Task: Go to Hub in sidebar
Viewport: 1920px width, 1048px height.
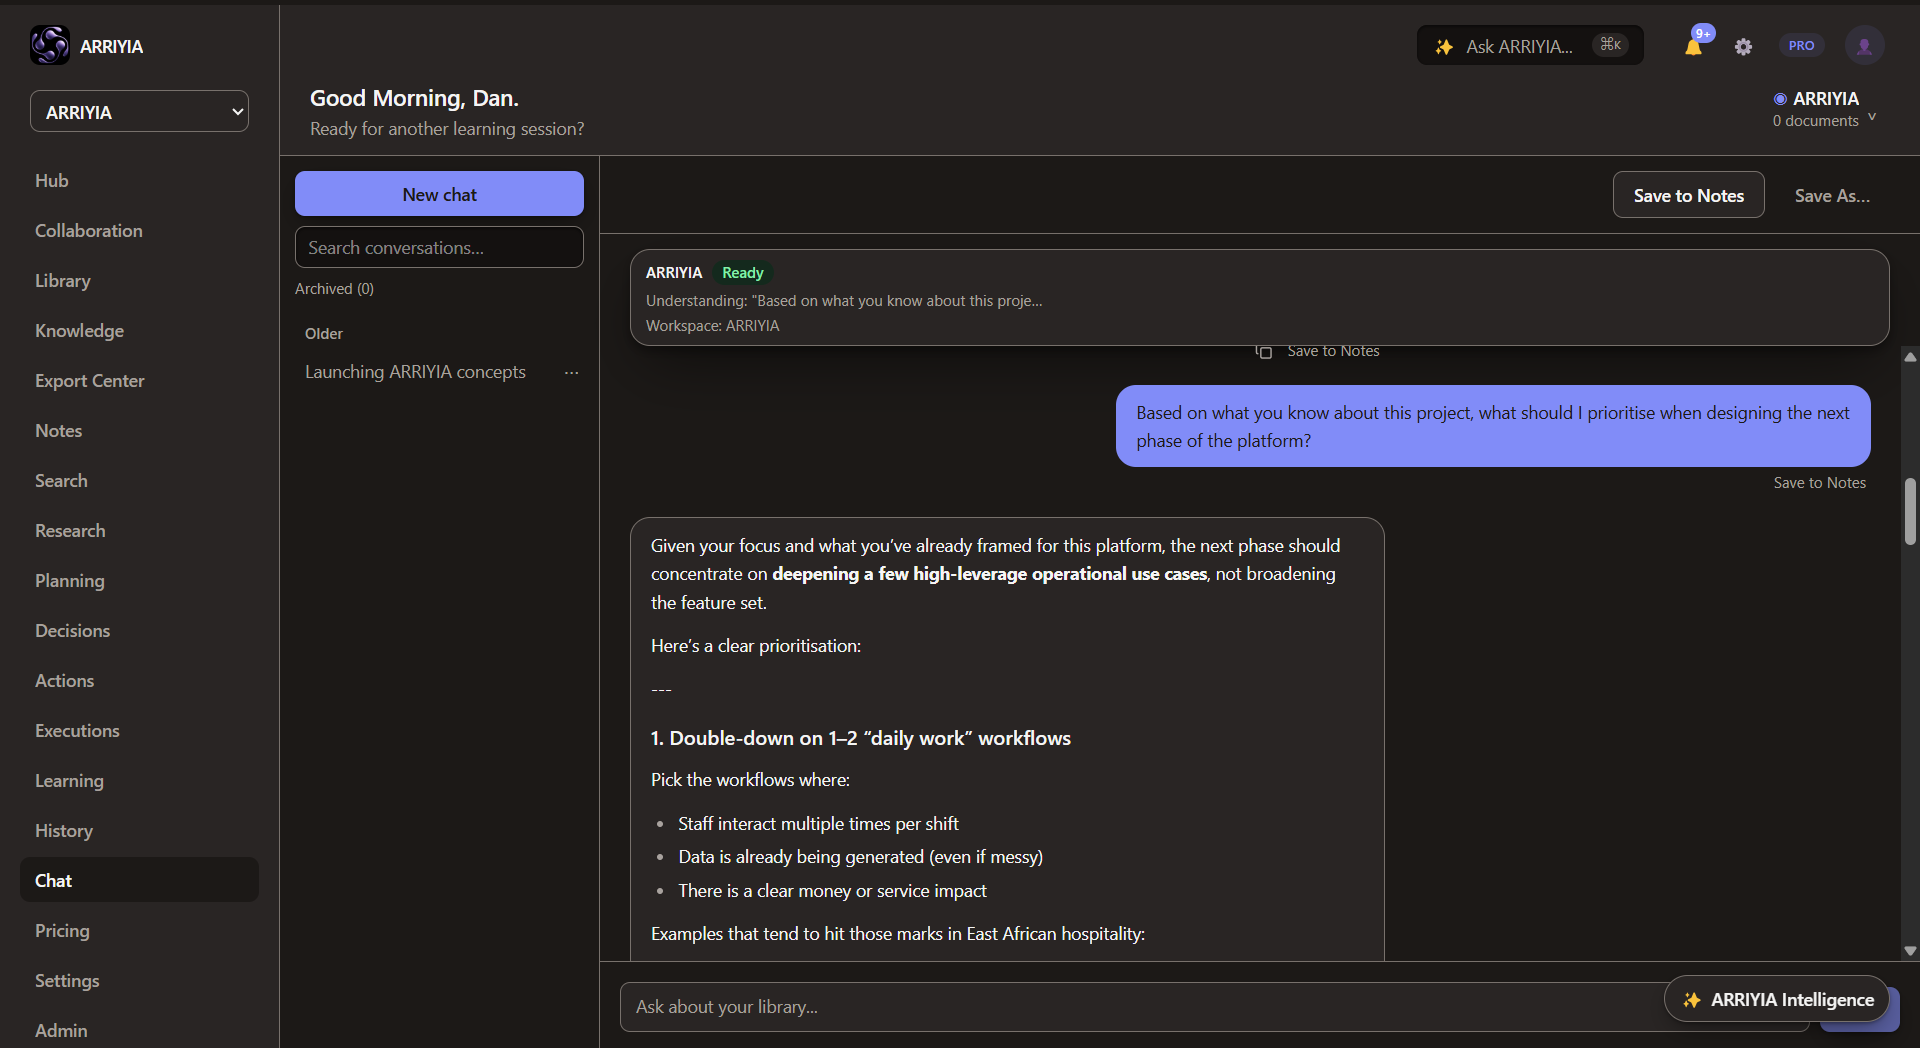Action: tap(52, 181)
